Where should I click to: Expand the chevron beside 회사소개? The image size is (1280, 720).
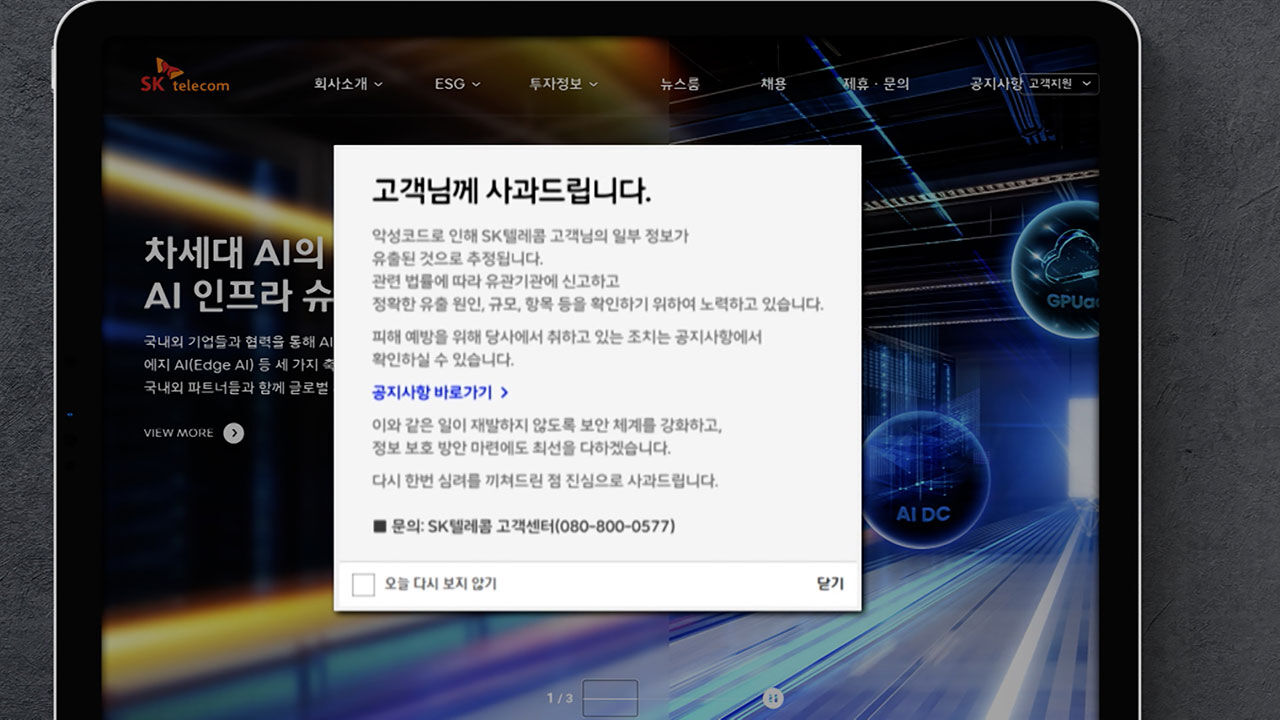coord(378,85)
